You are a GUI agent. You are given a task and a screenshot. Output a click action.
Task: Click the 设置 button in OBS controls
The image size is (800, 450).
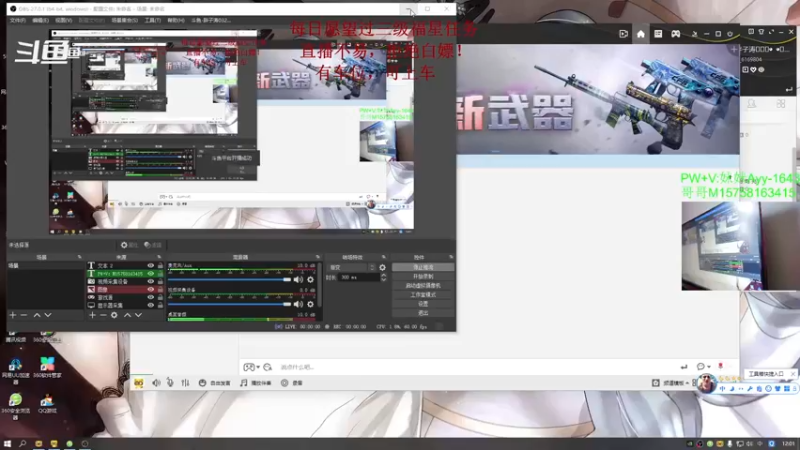click(x=423, y=304)
